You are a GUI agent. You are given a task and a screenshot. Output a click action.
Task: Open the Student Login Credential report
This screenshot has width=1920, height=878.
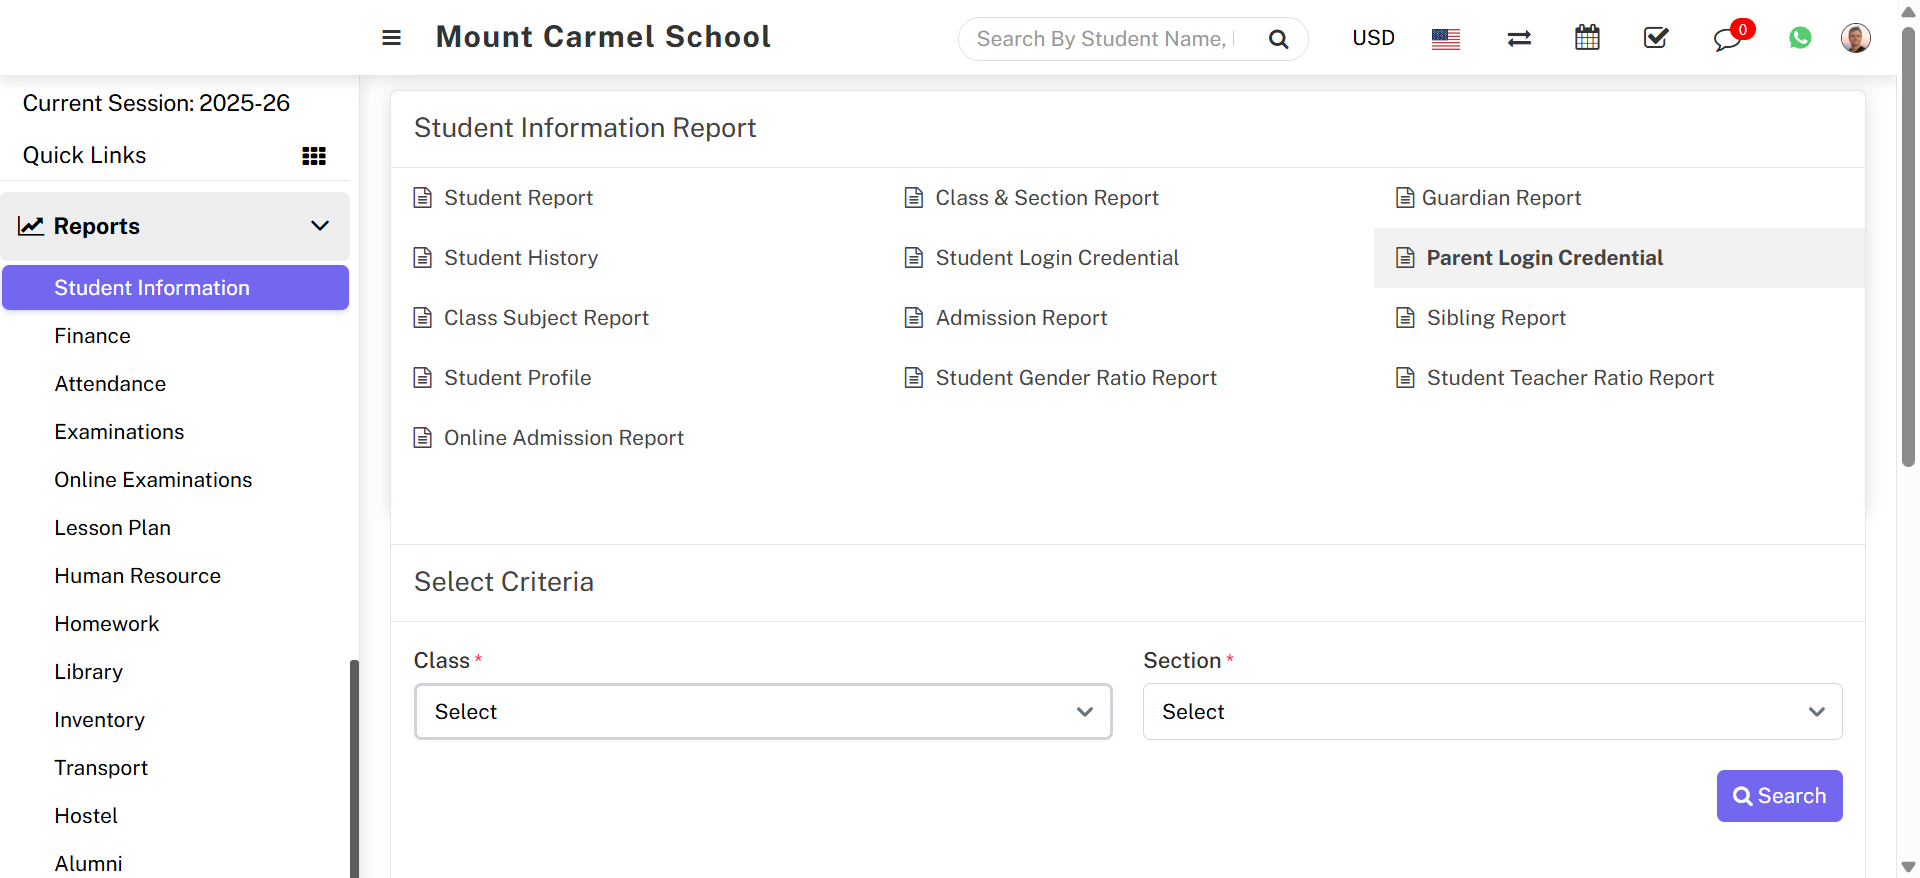1056,258
